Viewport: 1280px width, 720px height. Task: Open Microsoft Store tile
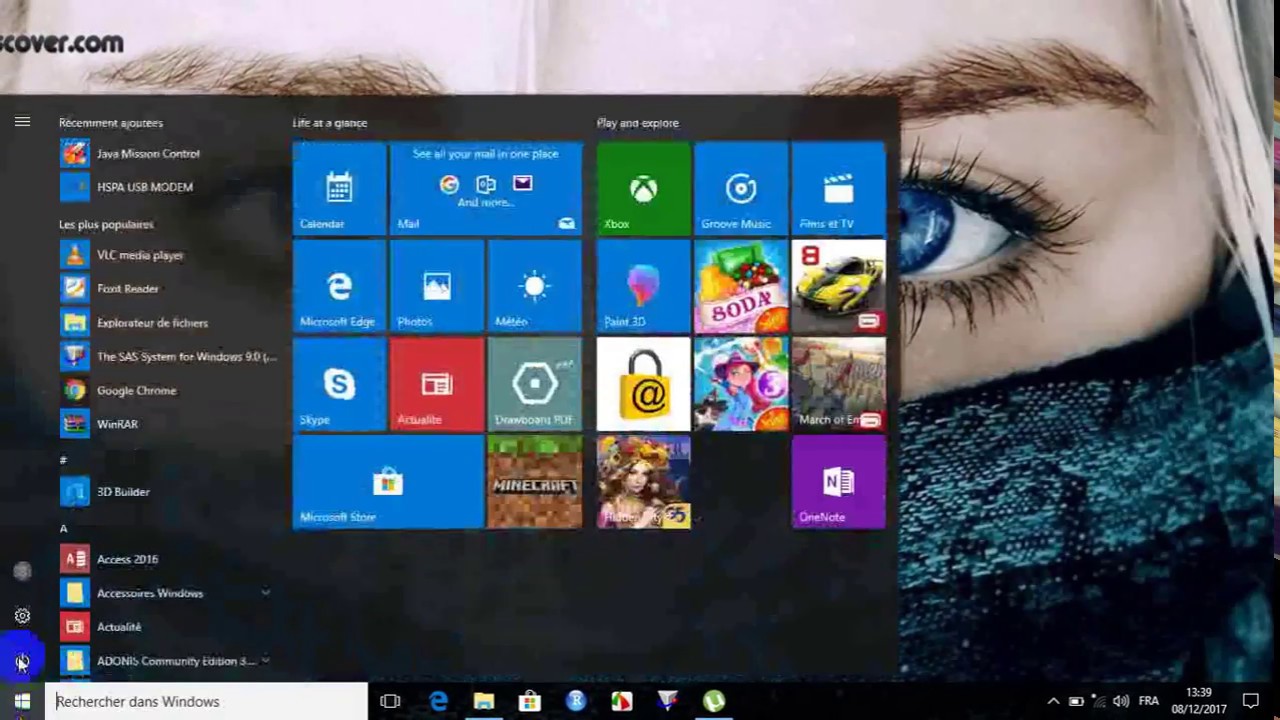388,482
